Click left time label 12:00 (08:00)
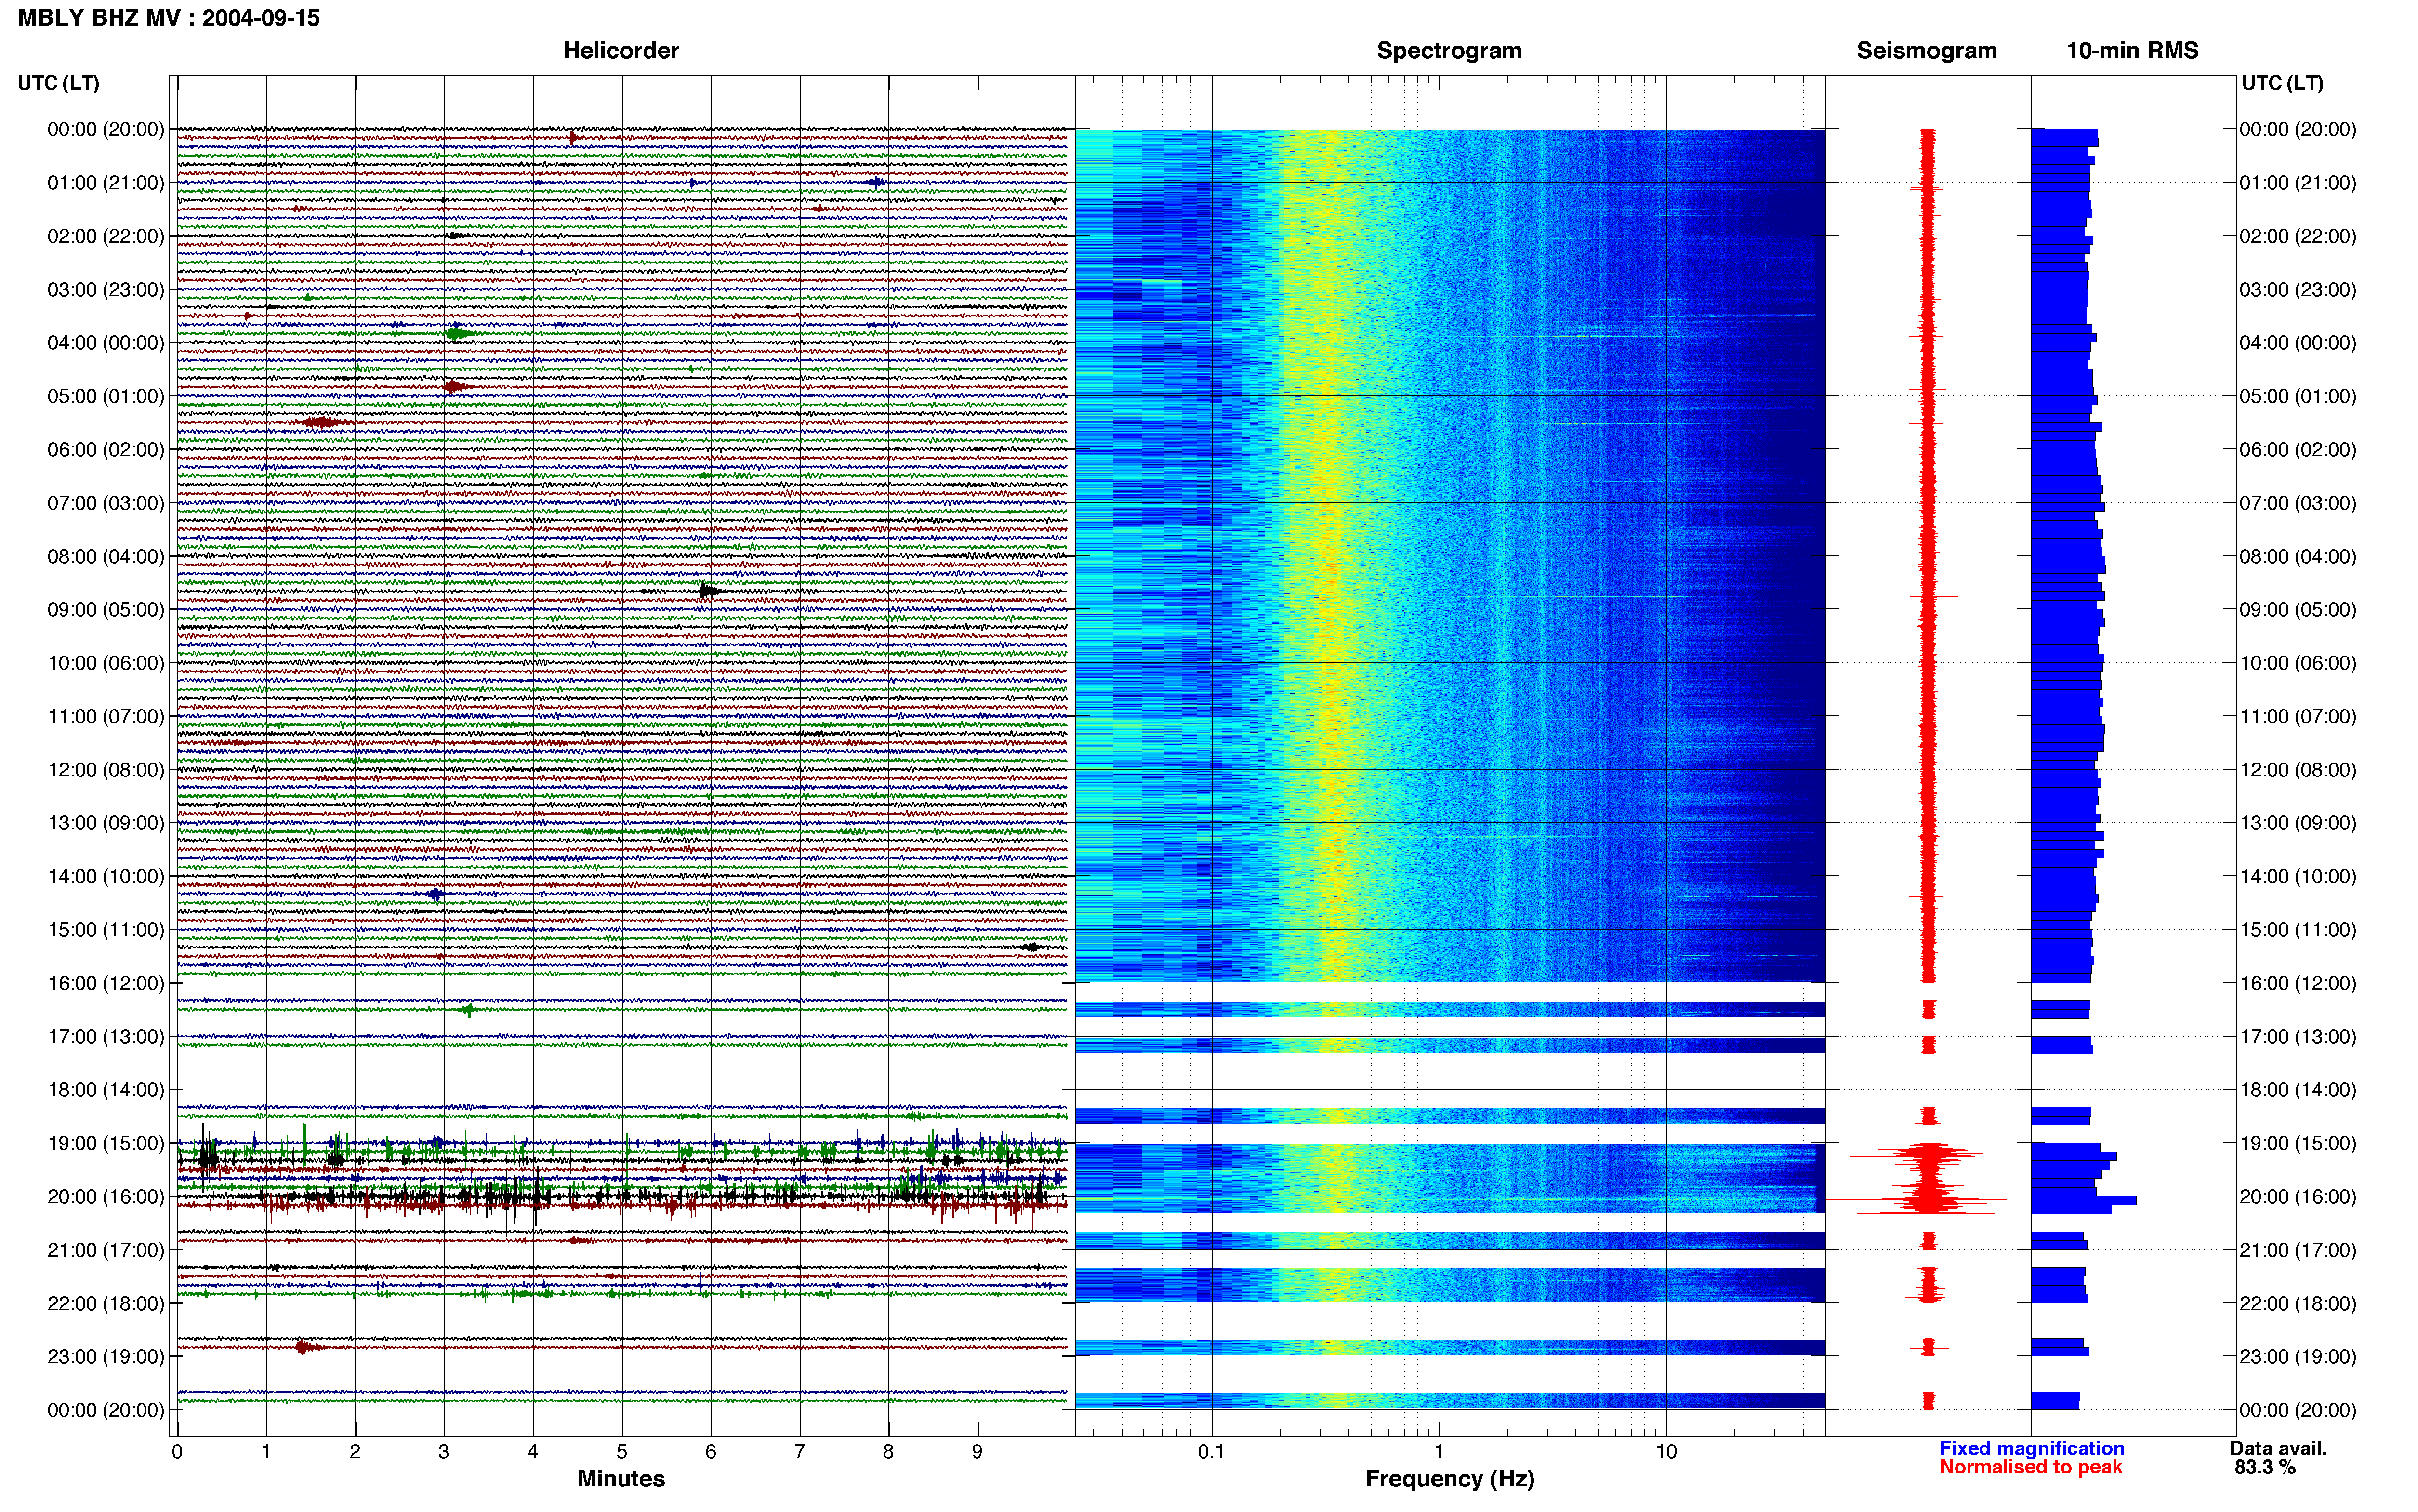 [106, 770]
